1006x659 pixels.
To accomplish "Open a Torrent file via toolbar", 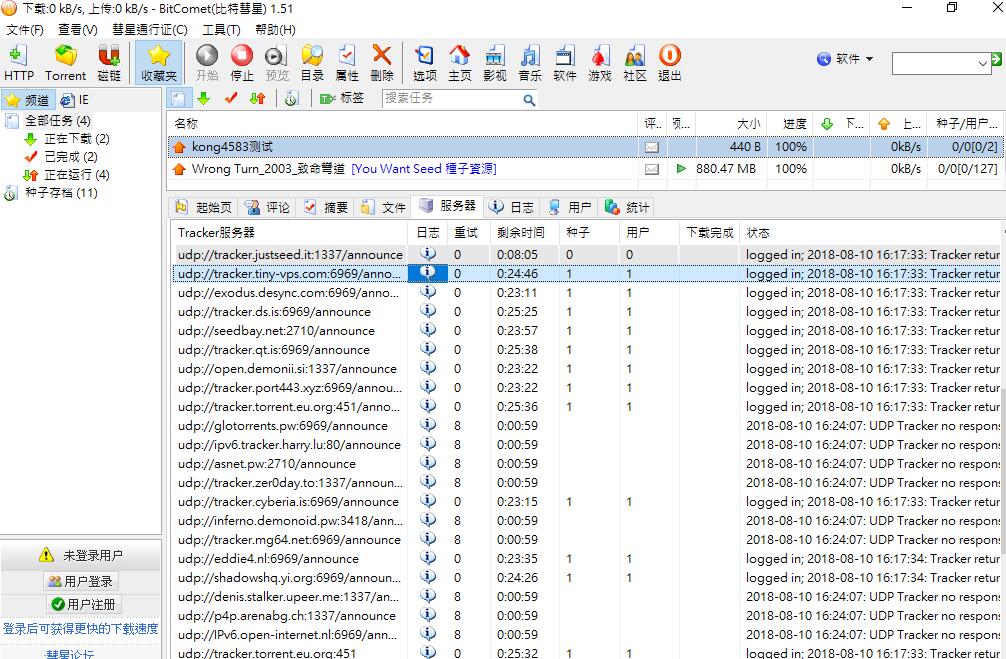I will pos(65,62).
